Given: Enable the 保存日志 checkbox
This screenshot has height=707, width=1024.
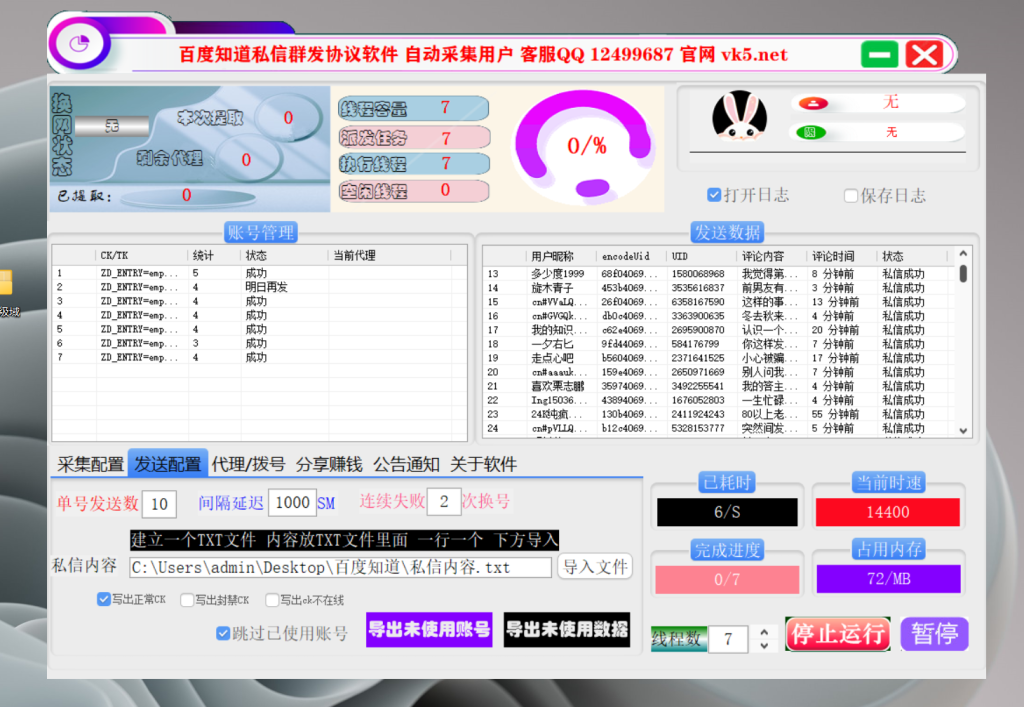Looking at the screenshot, I should click(851, 196).
